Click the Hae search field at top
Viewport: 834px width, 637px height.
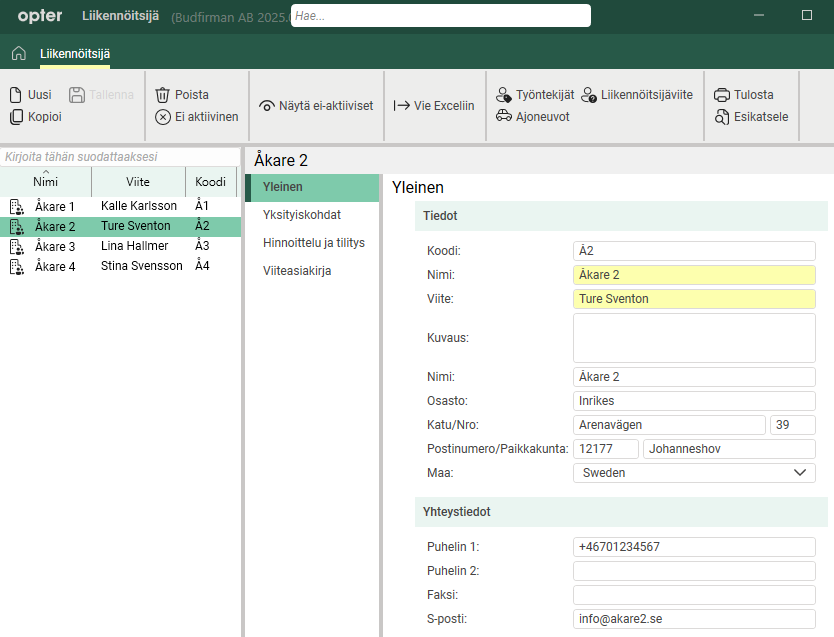click(440, 16)
